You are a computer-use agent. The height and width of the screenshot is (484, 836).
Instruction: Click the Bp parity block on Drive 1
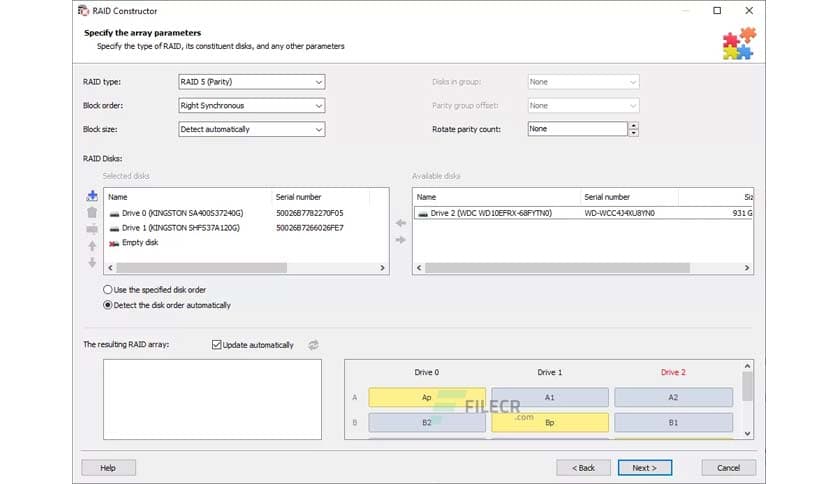(x=550, y=422)
